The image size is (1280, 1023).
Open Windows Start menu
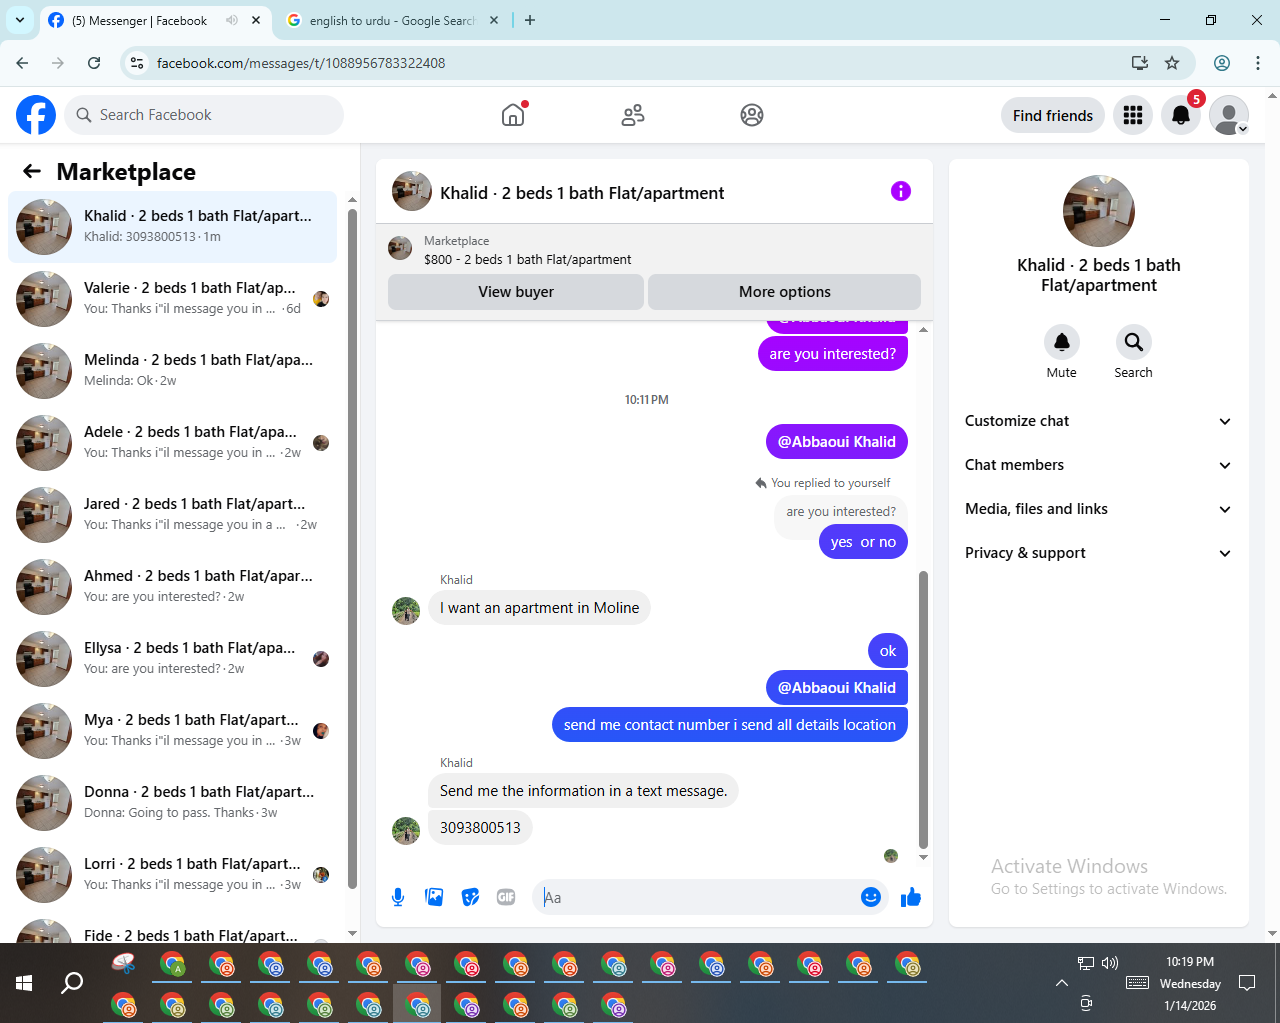24,983
